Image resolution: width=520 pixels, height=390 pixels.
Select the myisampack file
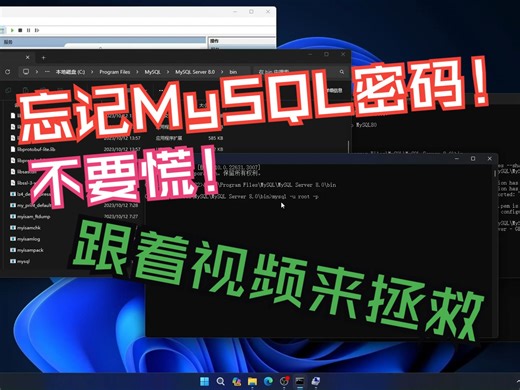pyautogui.click(x=30, y=250)
